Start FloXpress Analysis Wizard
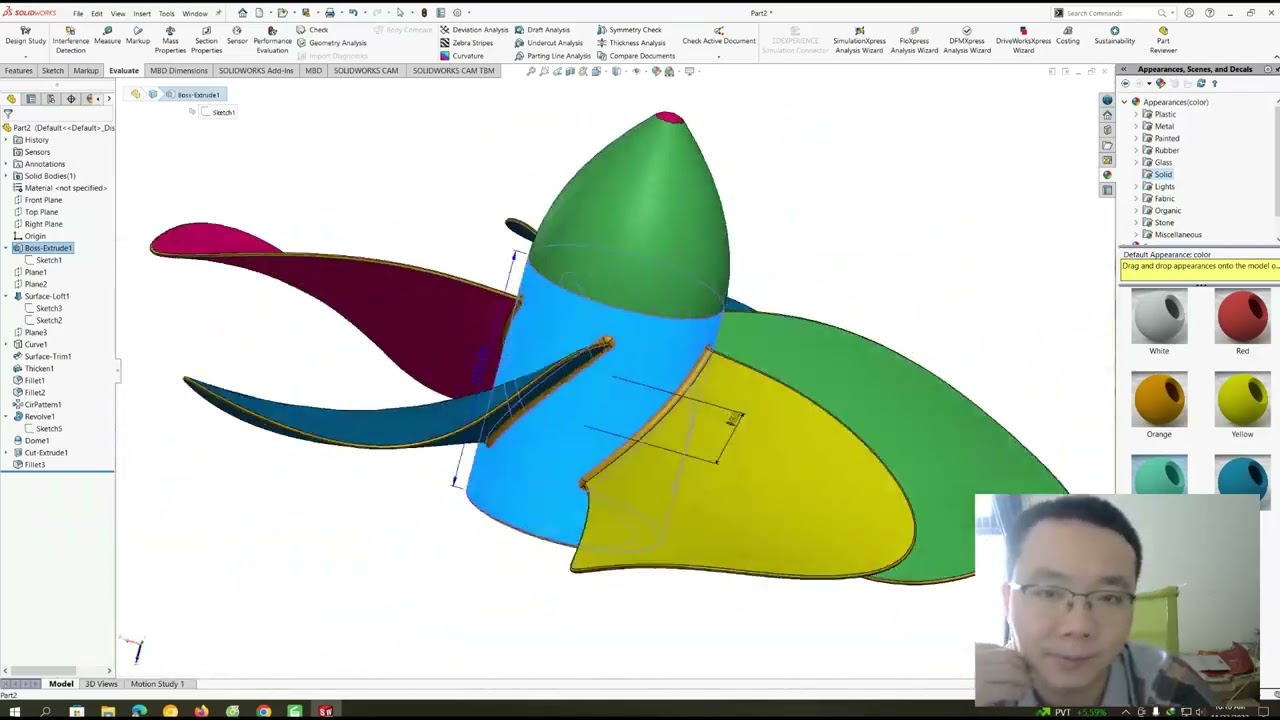Image resolution: width=1280 pixels, height=720 pixels. (914, 40)
